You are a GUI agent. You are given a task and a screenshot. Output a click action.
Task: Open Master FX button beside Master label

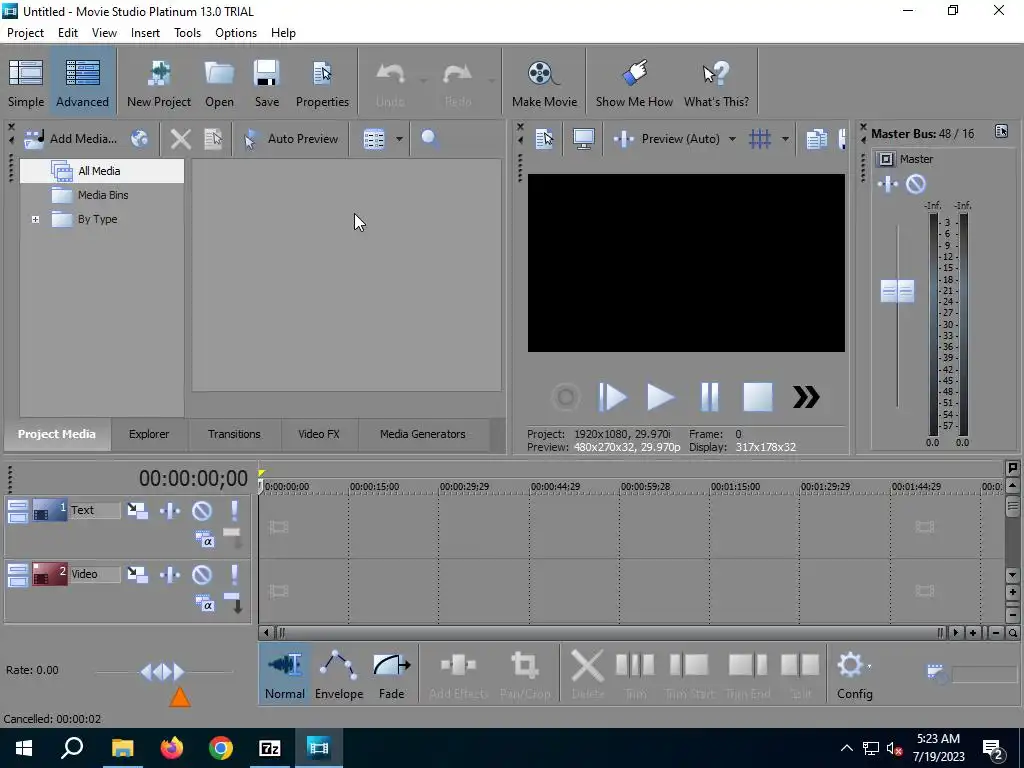click(x=886, y=159)
